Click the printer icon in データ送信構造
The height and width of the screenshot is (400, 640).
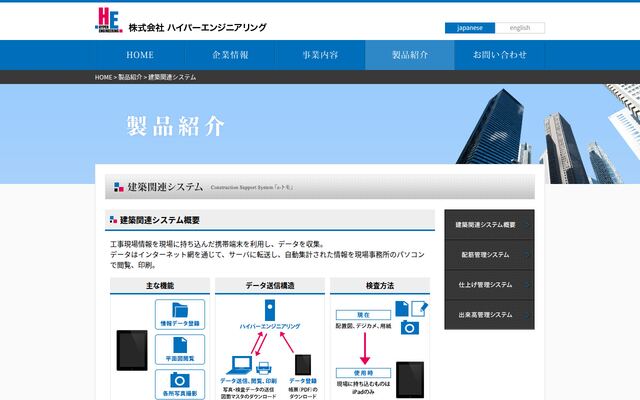[264, 368]
